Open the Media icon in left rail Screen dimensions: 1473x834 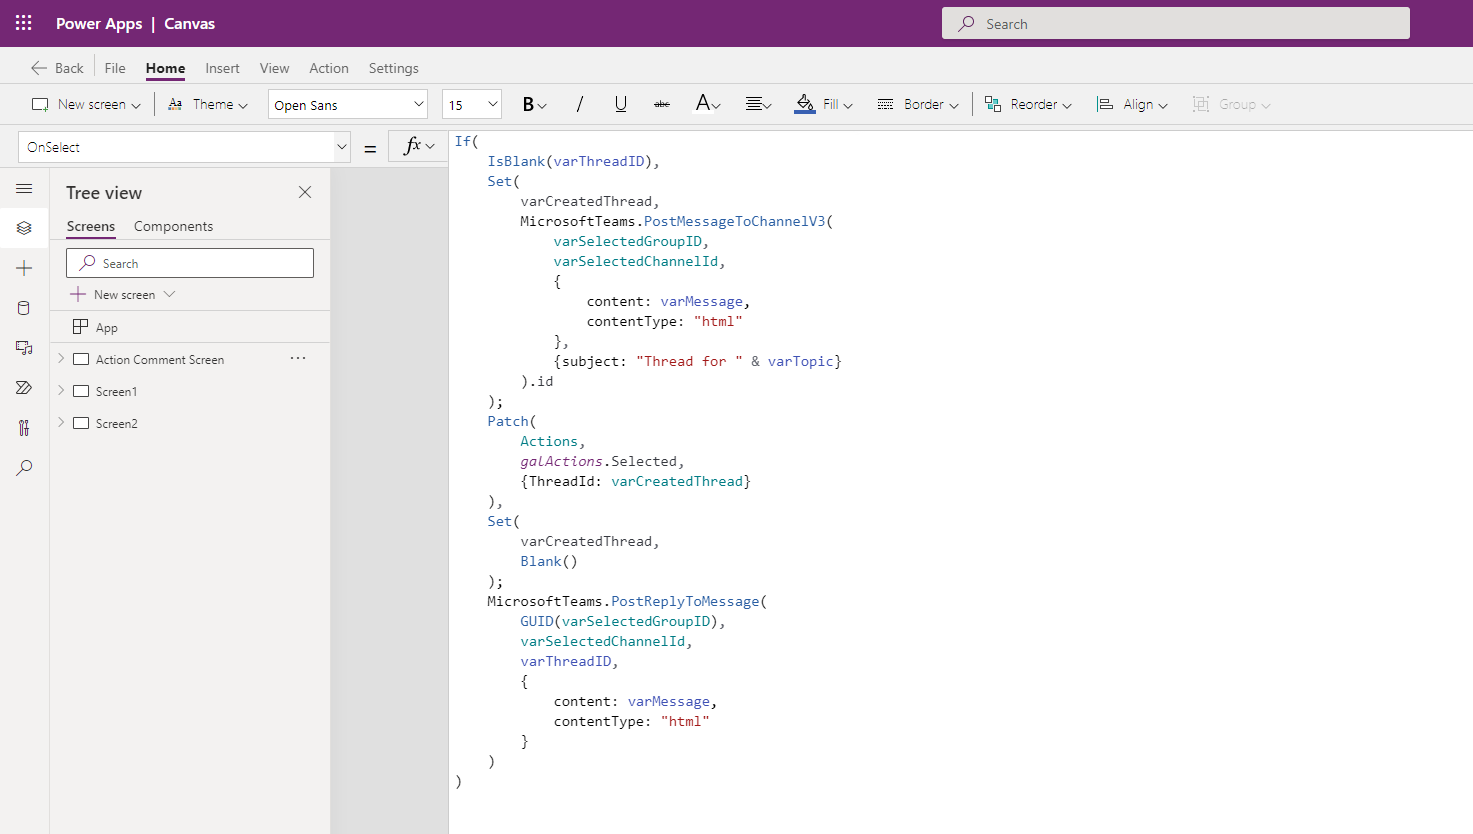24,348
